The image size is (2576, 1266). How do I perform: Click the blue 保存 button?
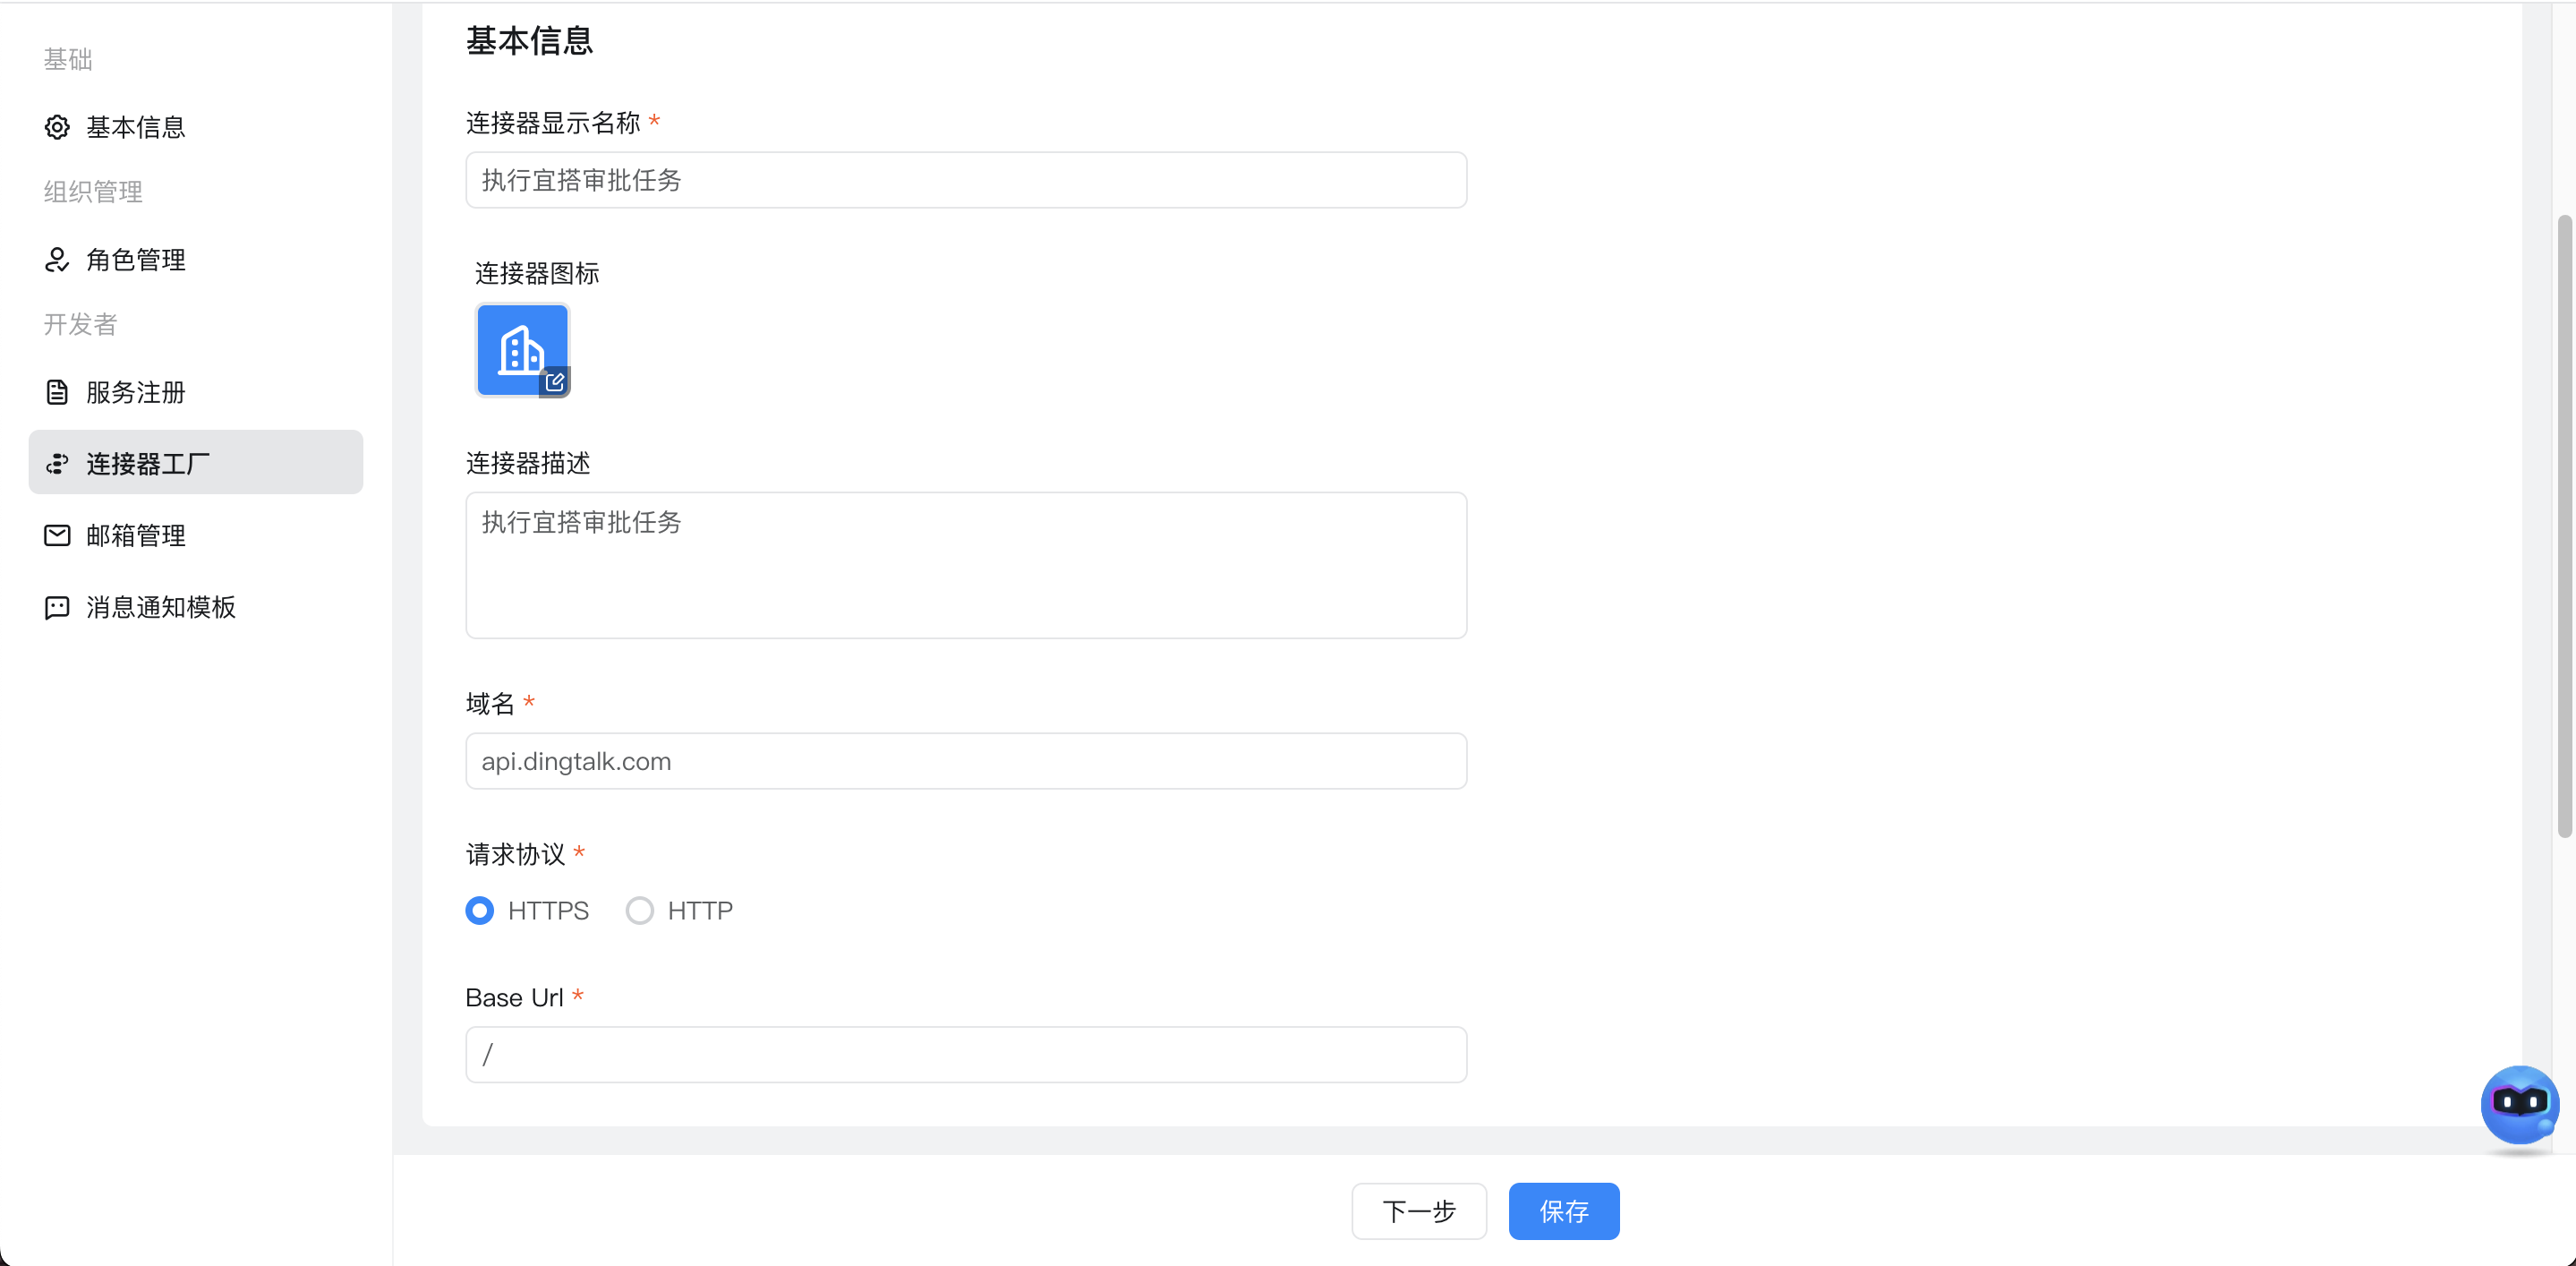click(x=1564, y=1211)
